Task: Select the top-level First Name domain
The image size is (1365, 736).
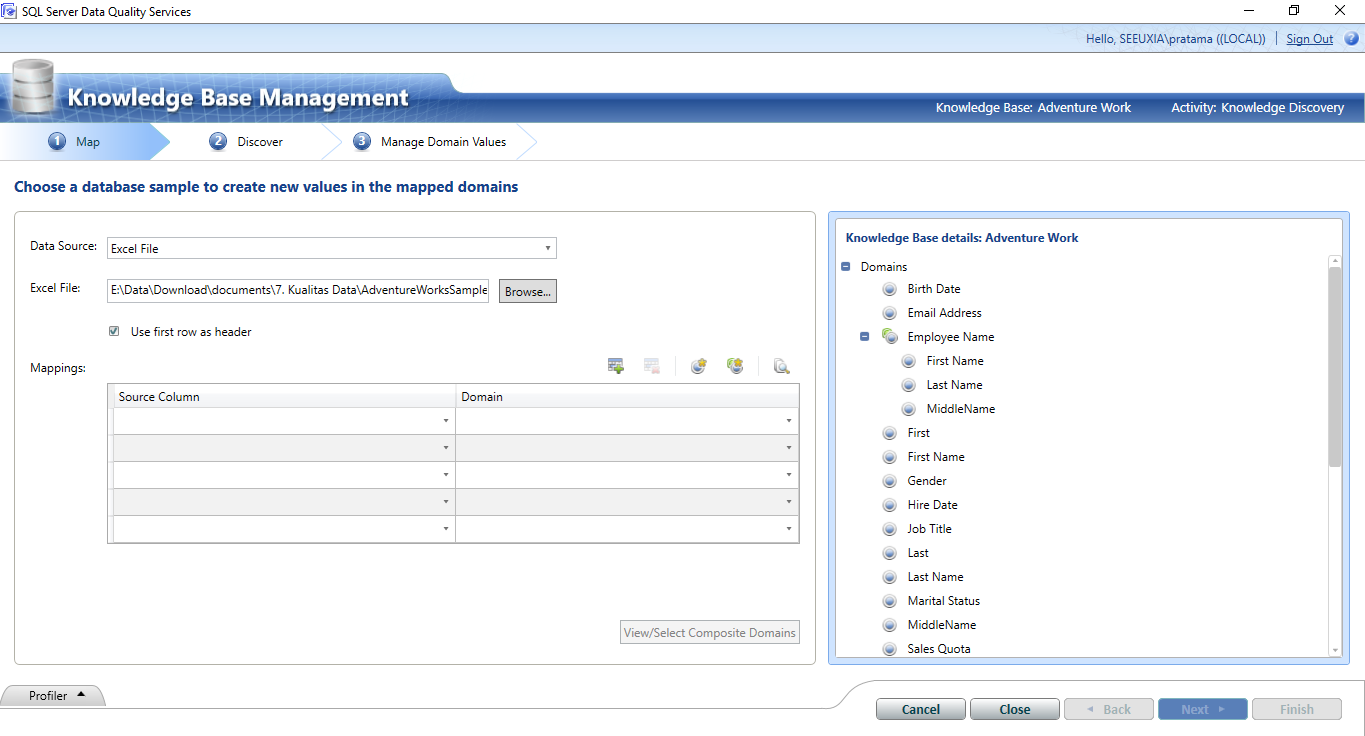Action: 936,457
